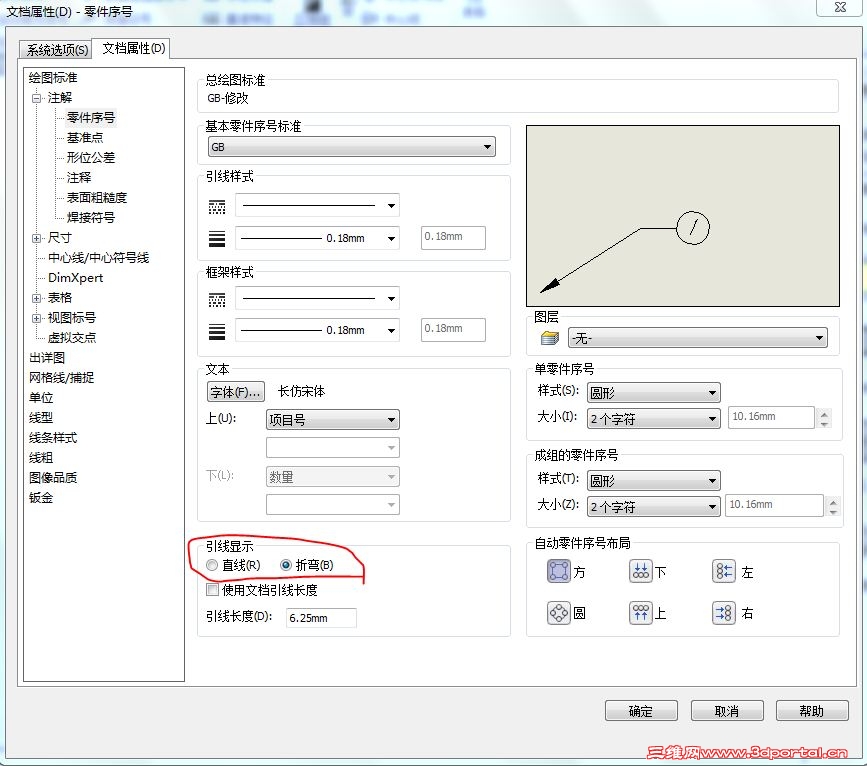Click the balloon leader preview image
The image size is (867, 766).
683,216
